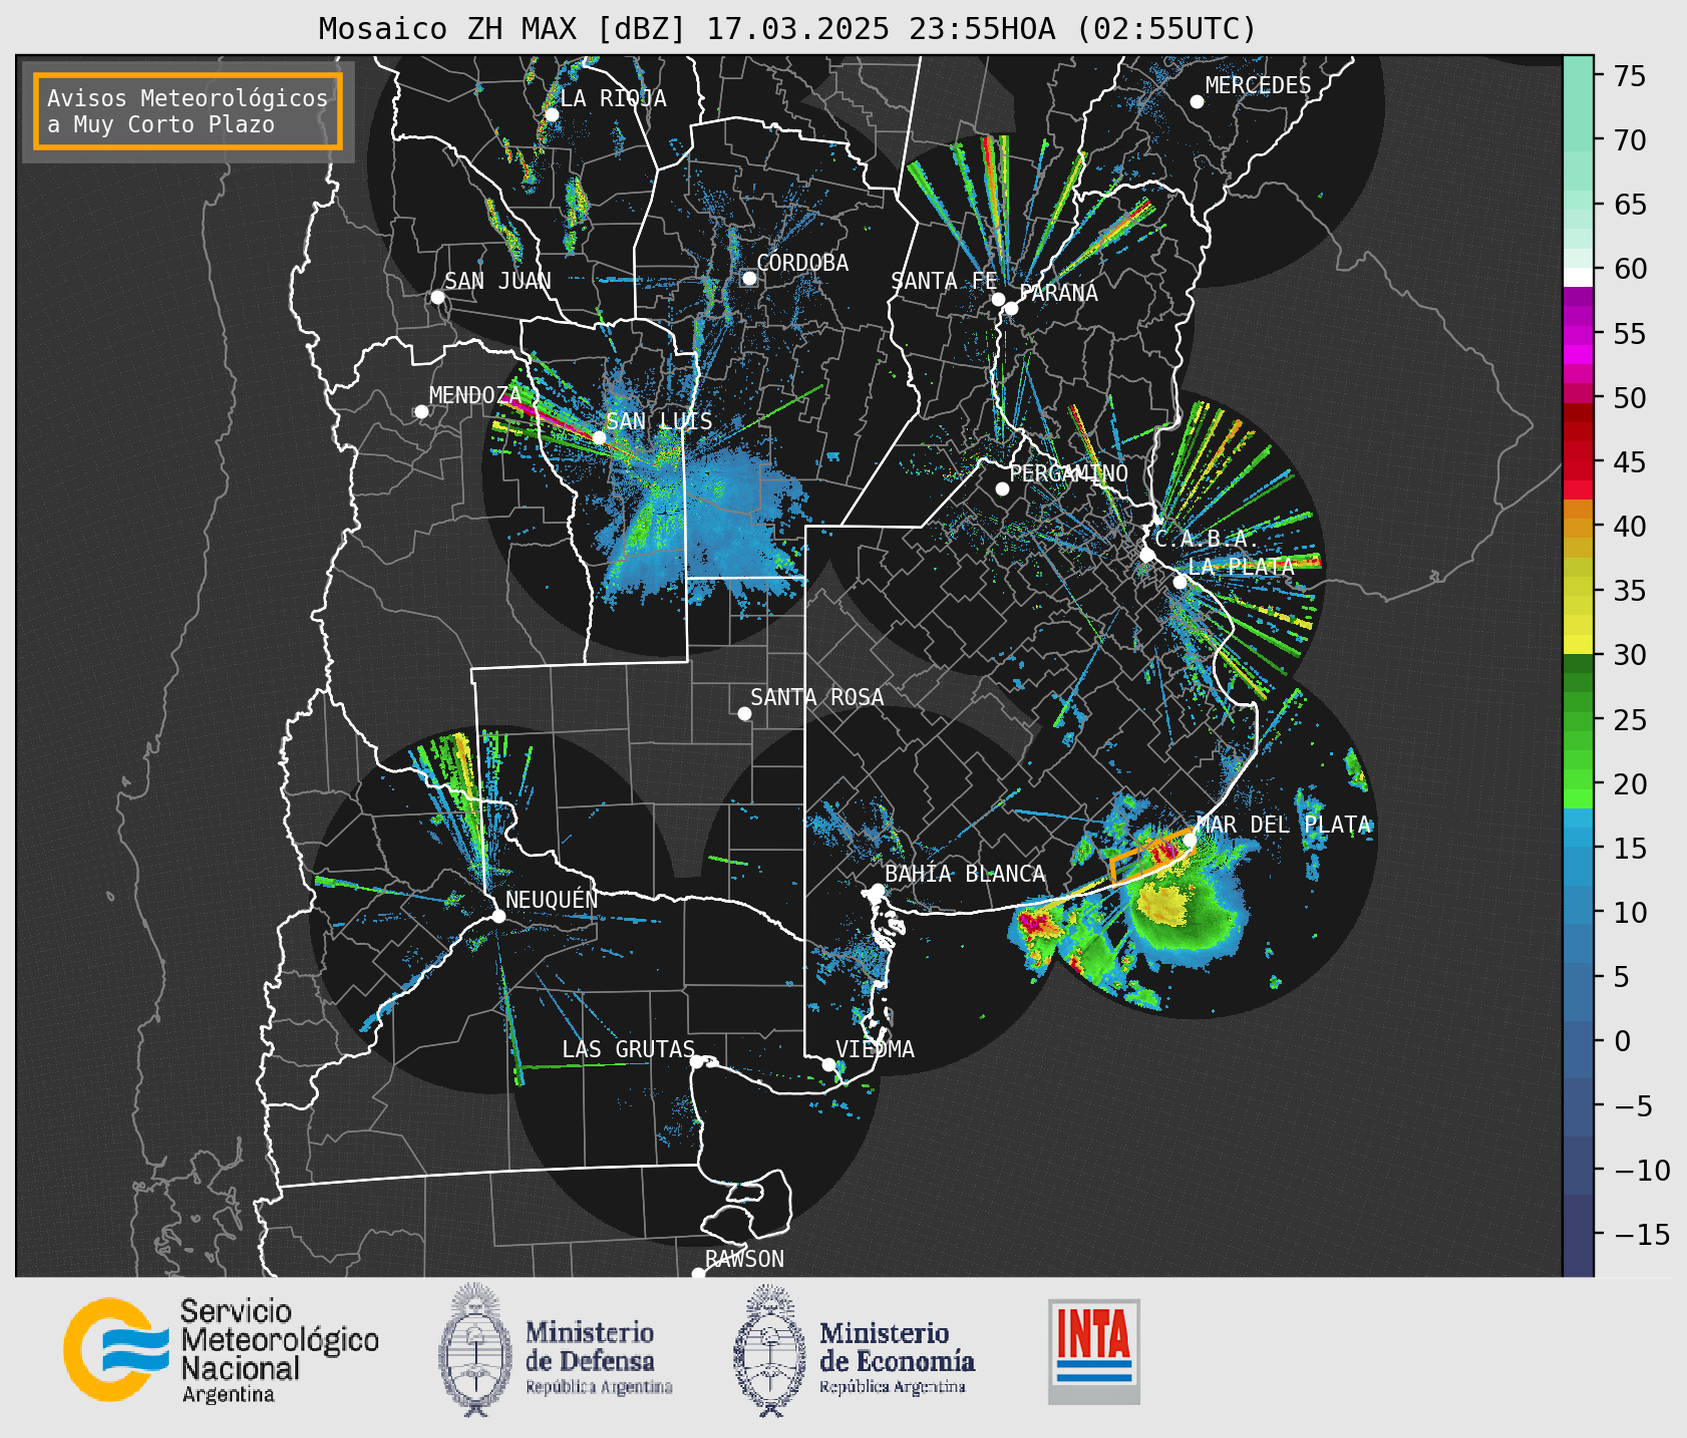The image size is (1687, 1438).
Task: Click the NEUQUÉN label text
Action: click(x=552, y=899)
